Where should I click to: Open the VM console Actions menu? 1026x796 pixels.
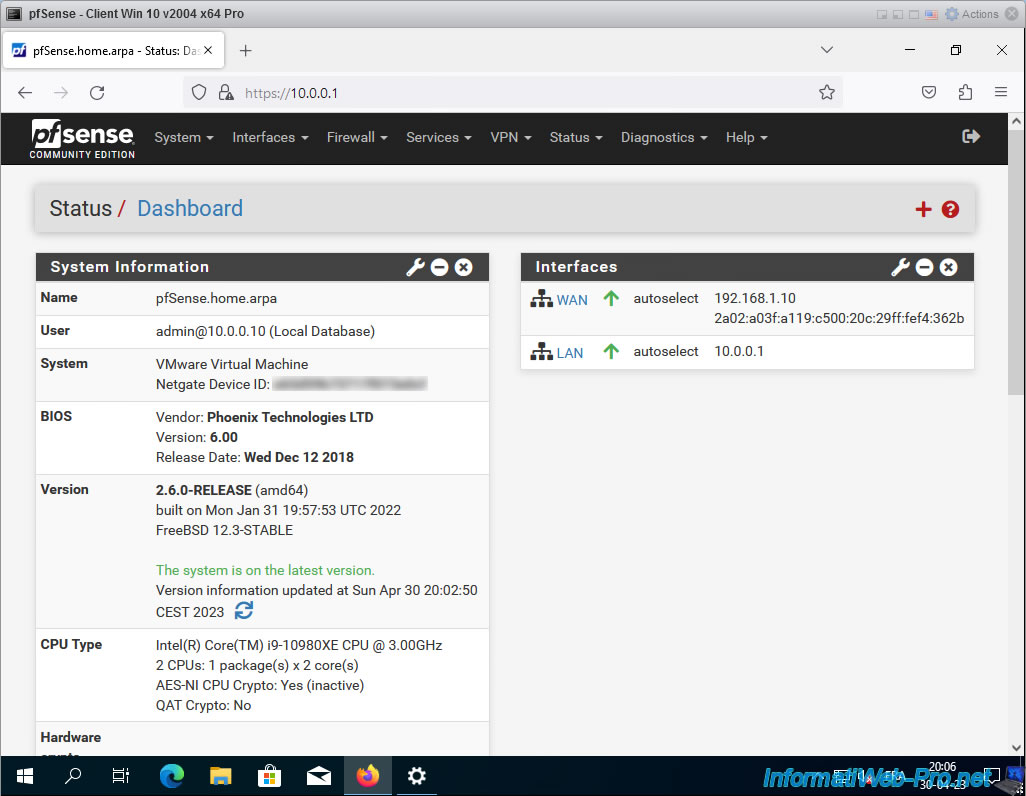click(972, 14)
